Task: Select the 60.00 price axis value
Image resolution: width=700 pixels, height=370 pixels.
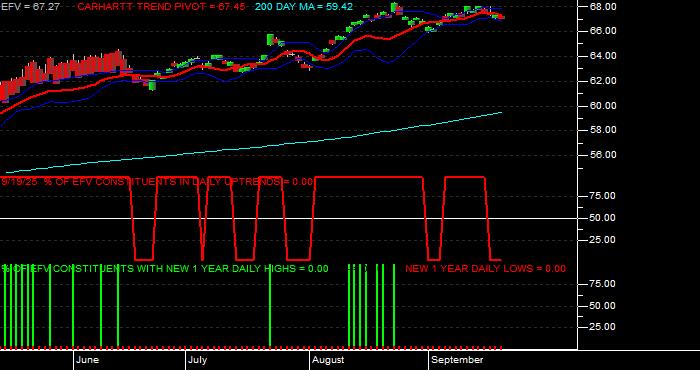Action: (x=604, y=106)
